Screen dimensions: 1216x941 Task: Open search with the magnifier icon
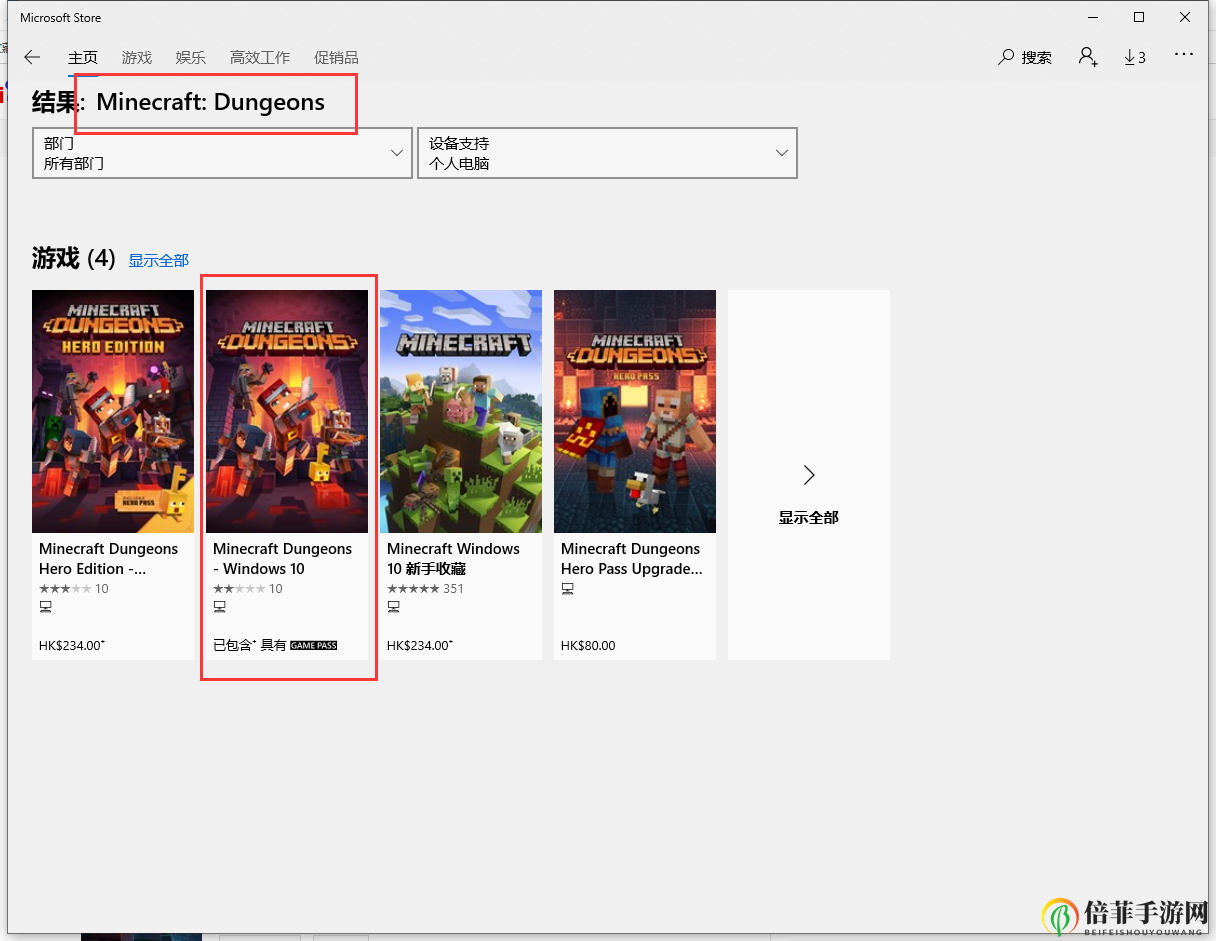point(1006,57)
